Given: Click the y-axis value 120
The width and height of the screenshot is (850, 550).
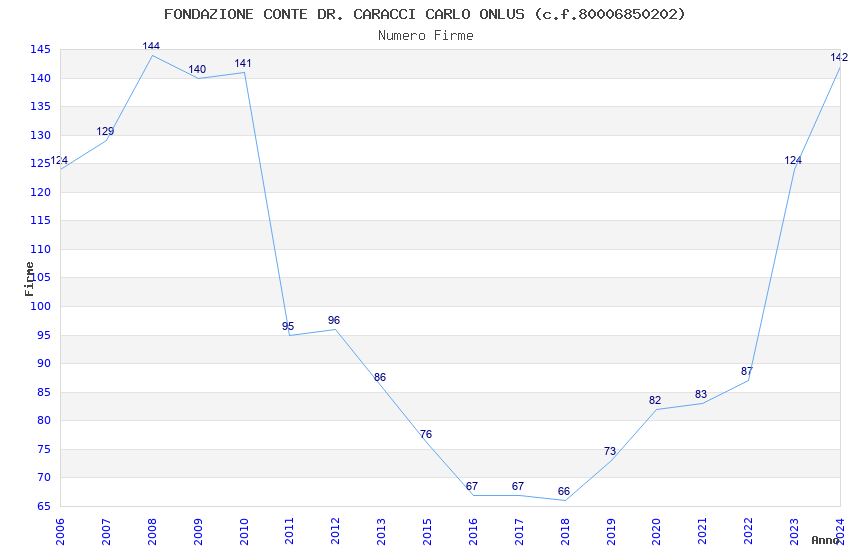Looking at the screenshot, I should 40,192.
